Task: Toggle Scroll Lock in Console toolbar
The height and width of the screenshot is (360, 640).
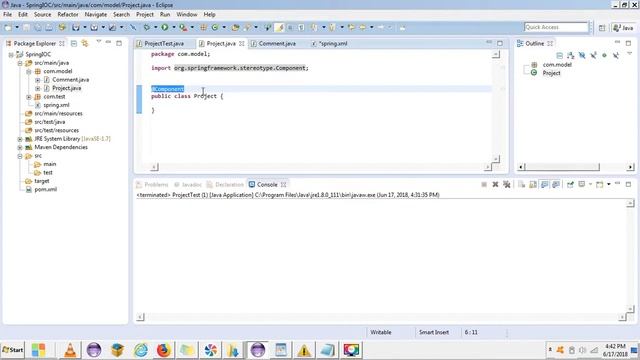Action: tap(533, 184)
